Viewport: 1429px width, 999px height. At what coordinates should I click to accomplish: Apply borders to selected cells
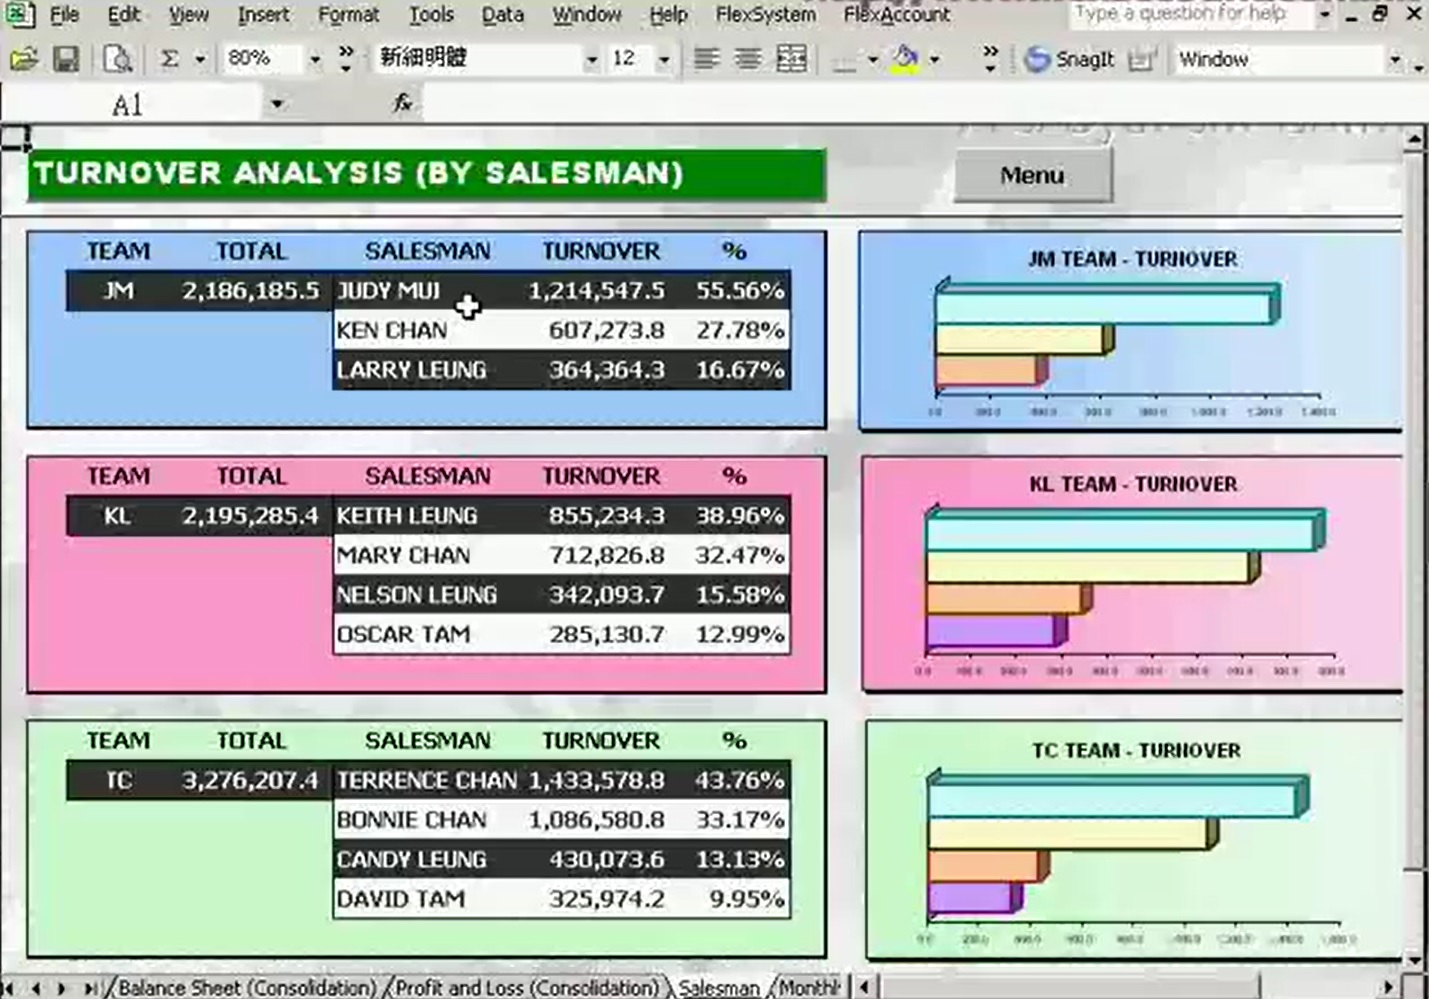coord(845,58)
